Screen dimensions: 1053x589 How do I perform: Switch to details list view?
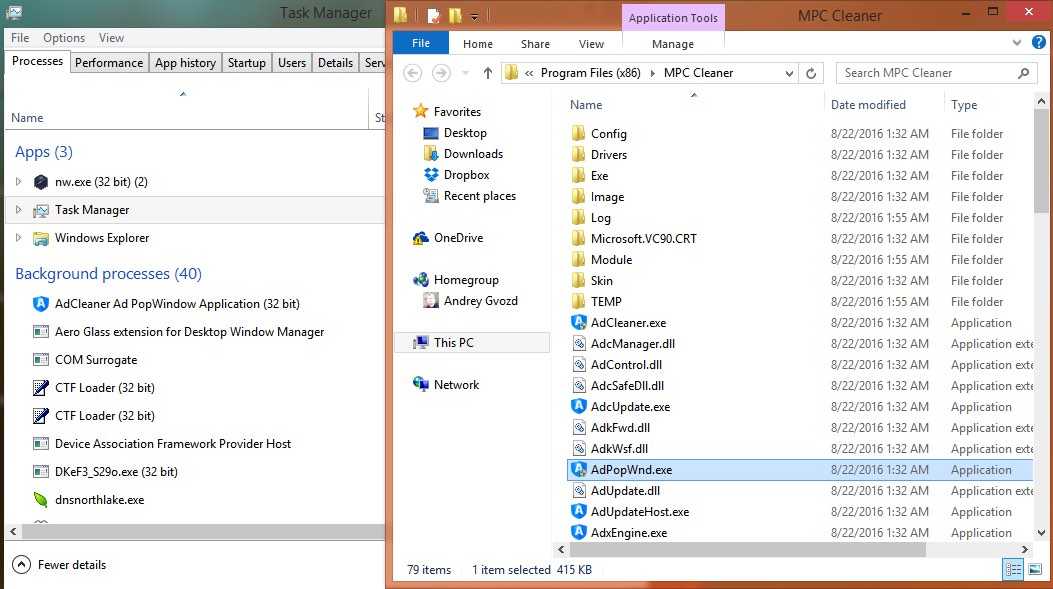[x=1013, y=570]
